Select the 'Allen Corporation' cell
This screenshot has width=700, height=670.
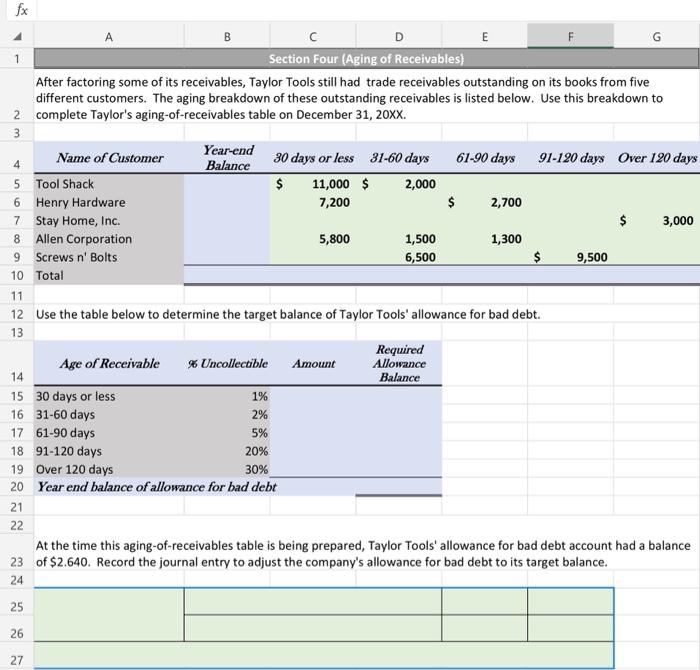point(109,239)
